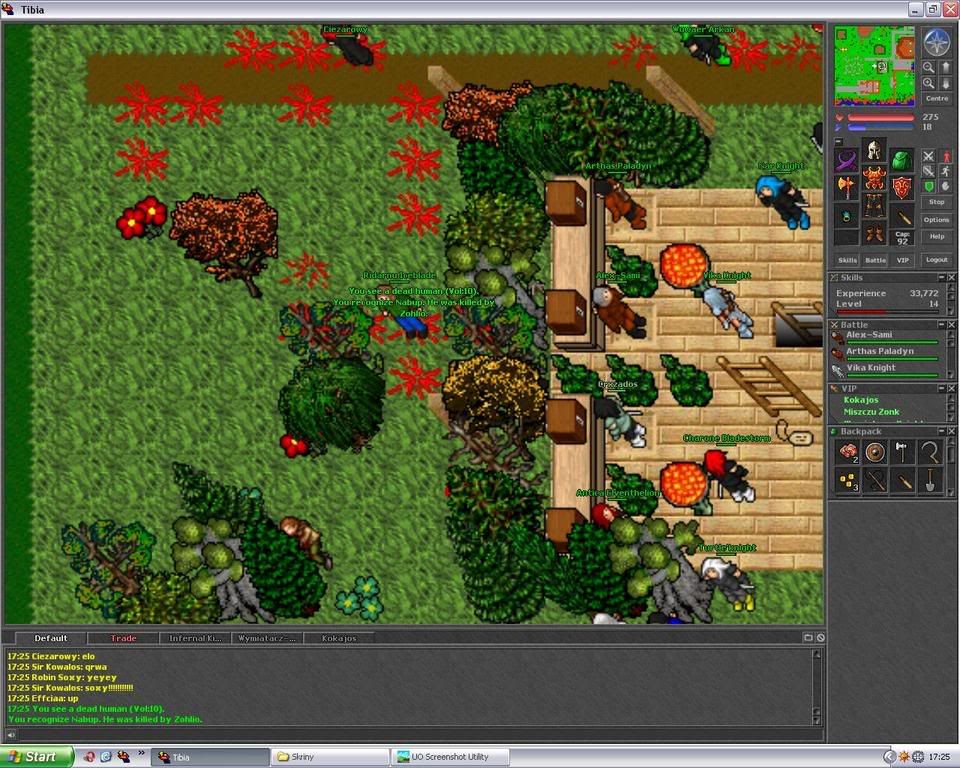
Task: Expand the Windows quick launch chevron
Action: point(141,754)
